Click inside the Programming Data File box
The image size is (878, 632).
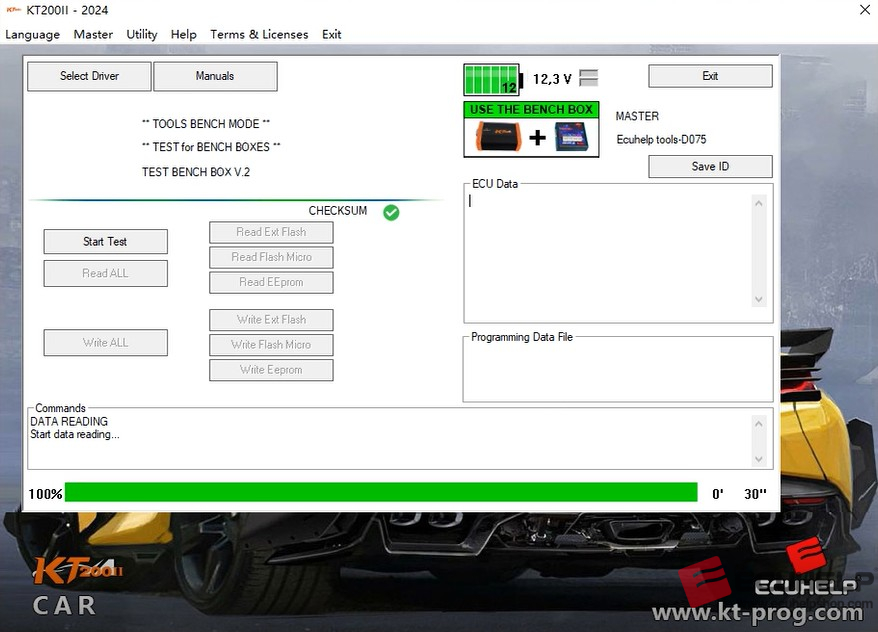[x=618, y=371]
